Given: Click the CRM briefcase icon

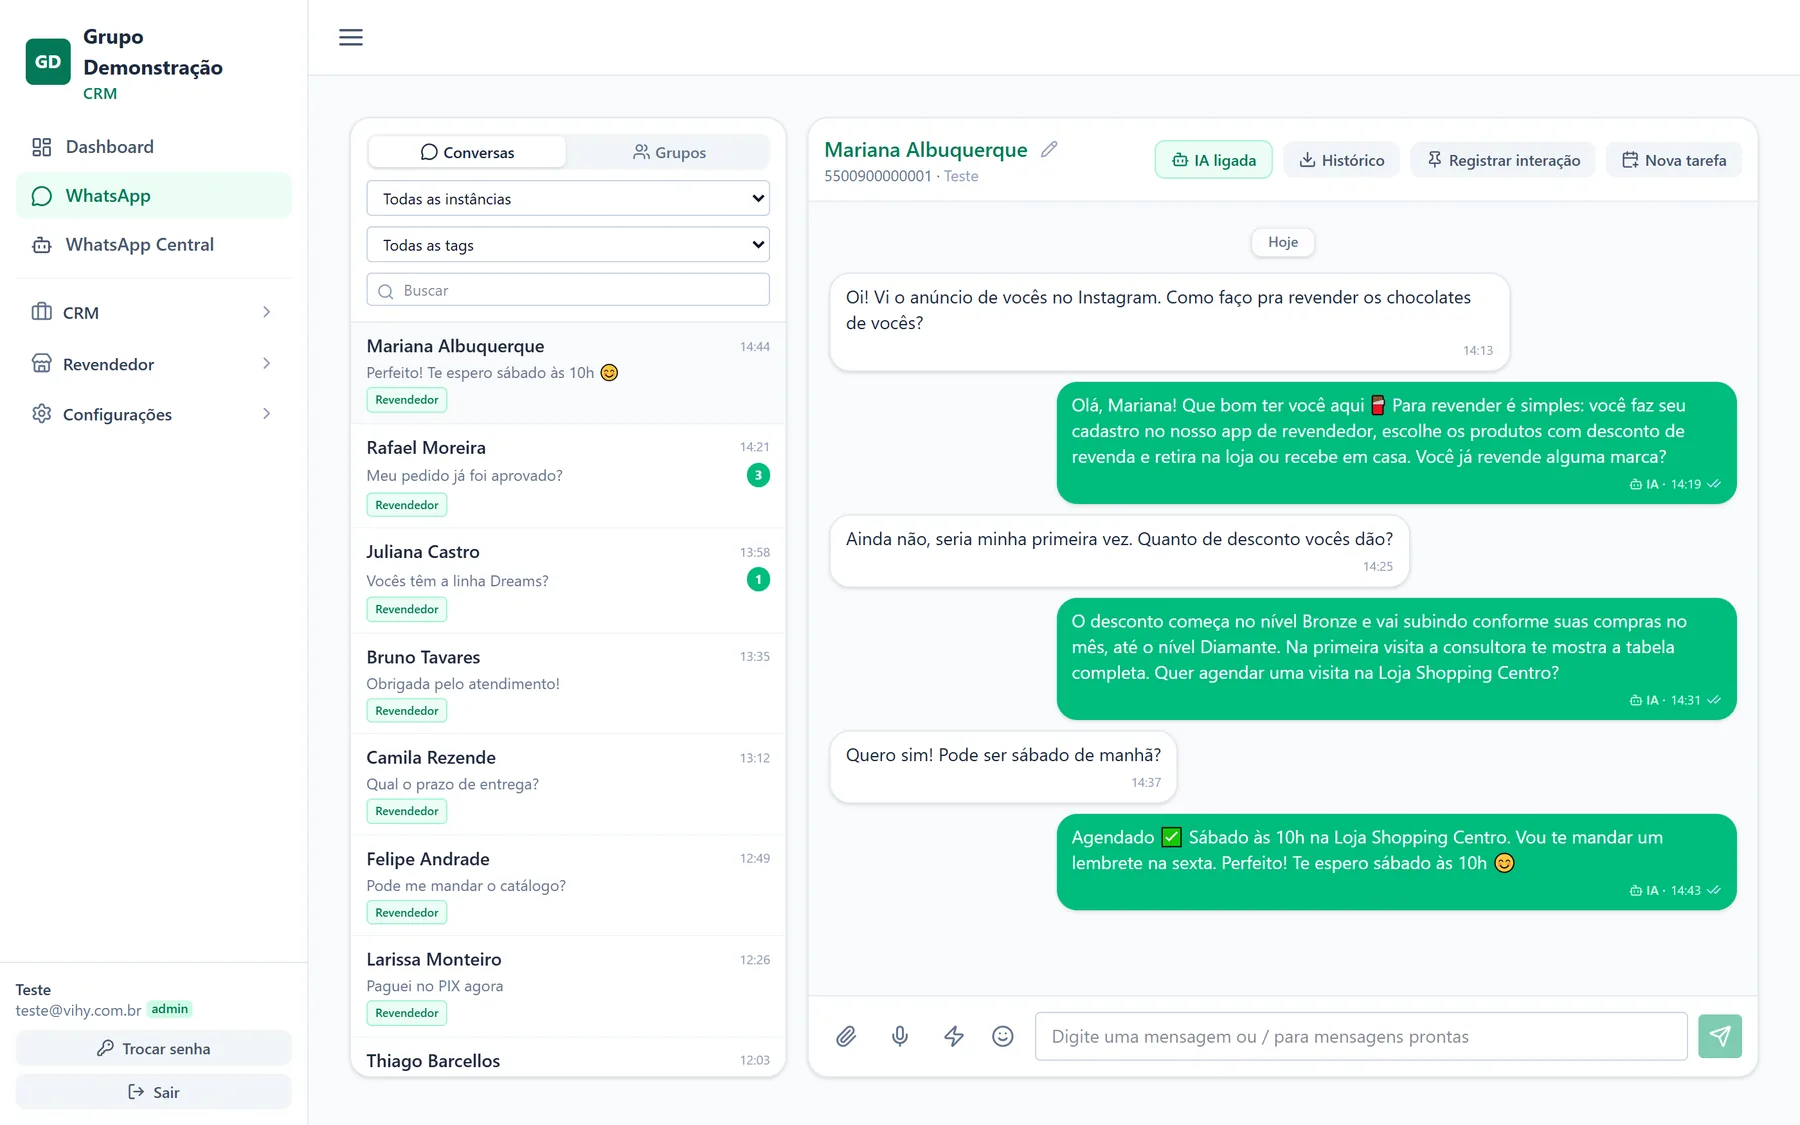Looking at the screenshot, I should tap(42, 312).
